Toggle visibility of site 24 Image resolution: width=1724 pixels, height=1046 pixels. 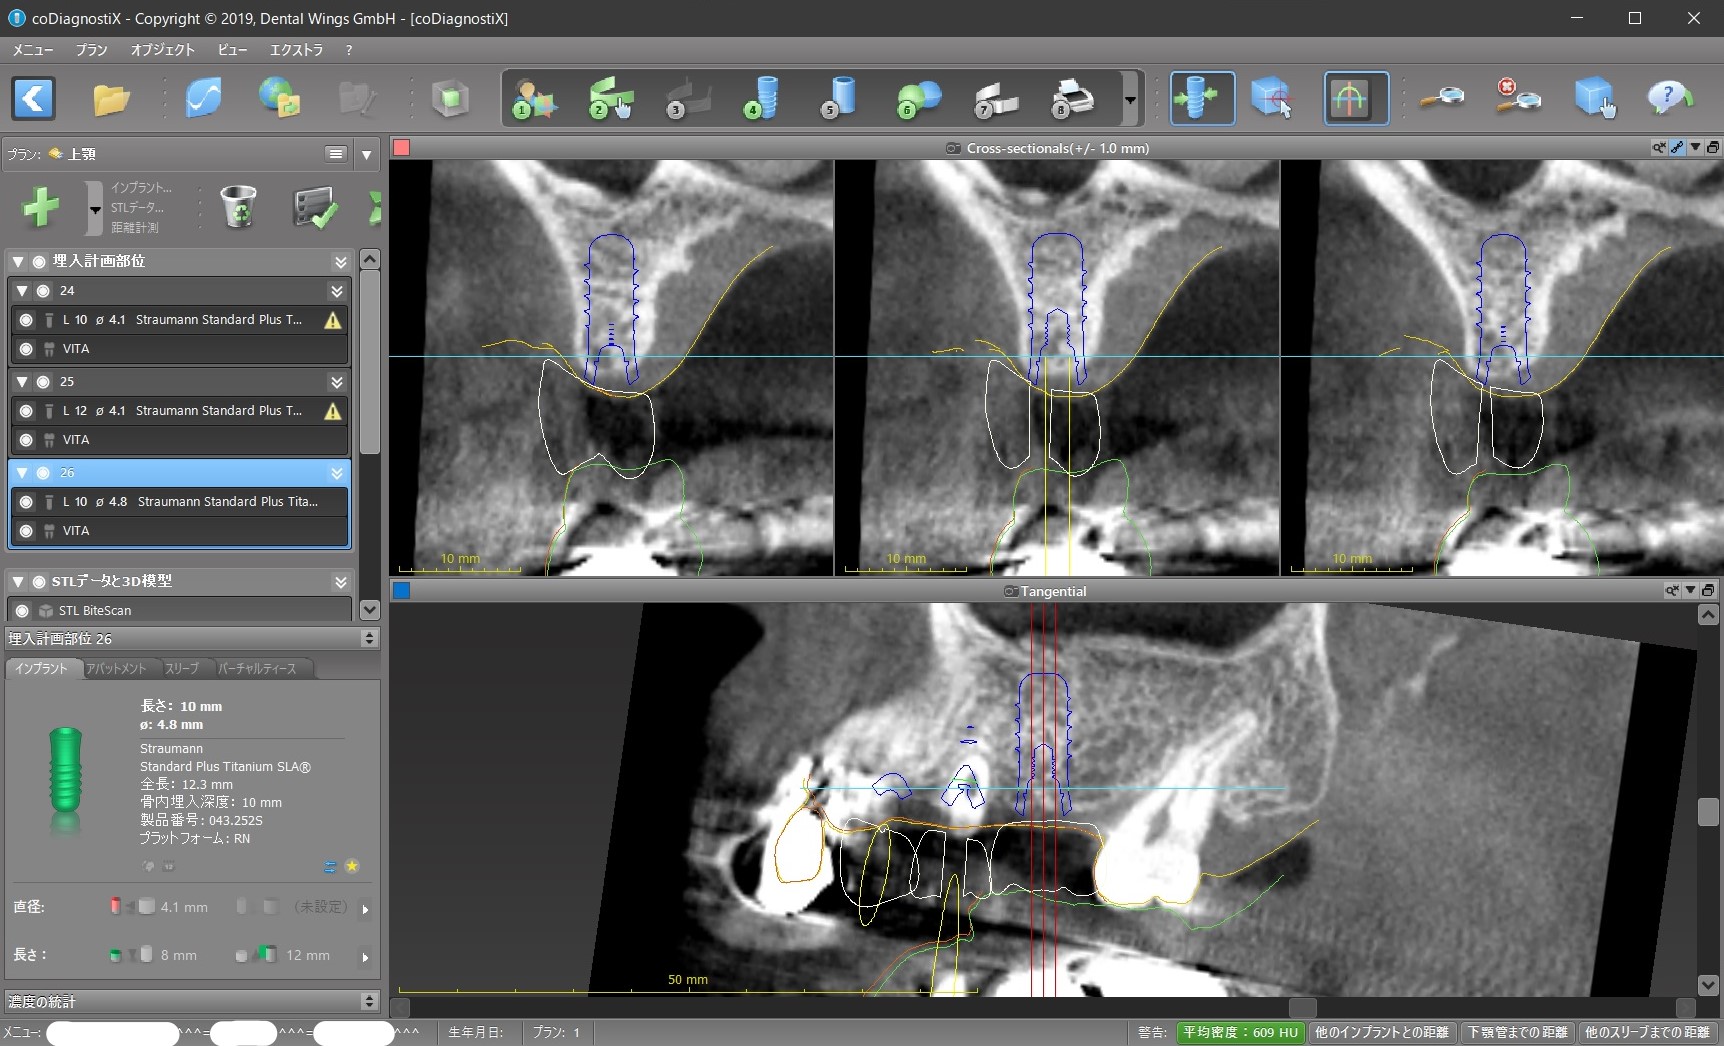(x=43, y=291)
